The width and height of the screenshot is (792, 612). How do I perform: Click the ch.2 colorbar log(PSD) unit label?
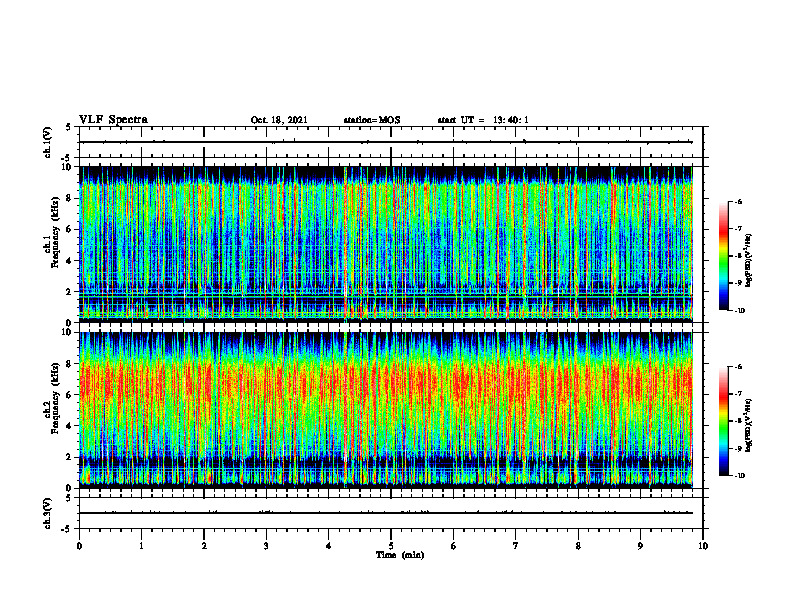tap(749, 425)
